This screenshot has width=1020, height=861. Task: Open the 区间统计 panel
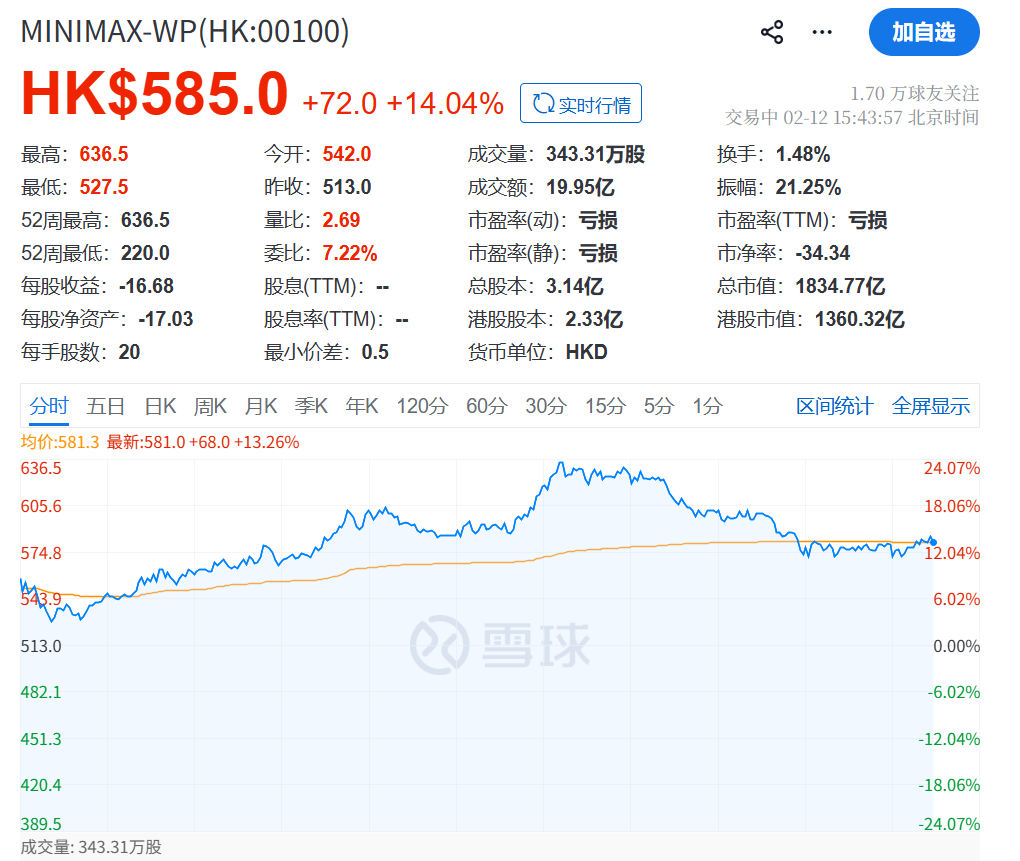[835, 406]
